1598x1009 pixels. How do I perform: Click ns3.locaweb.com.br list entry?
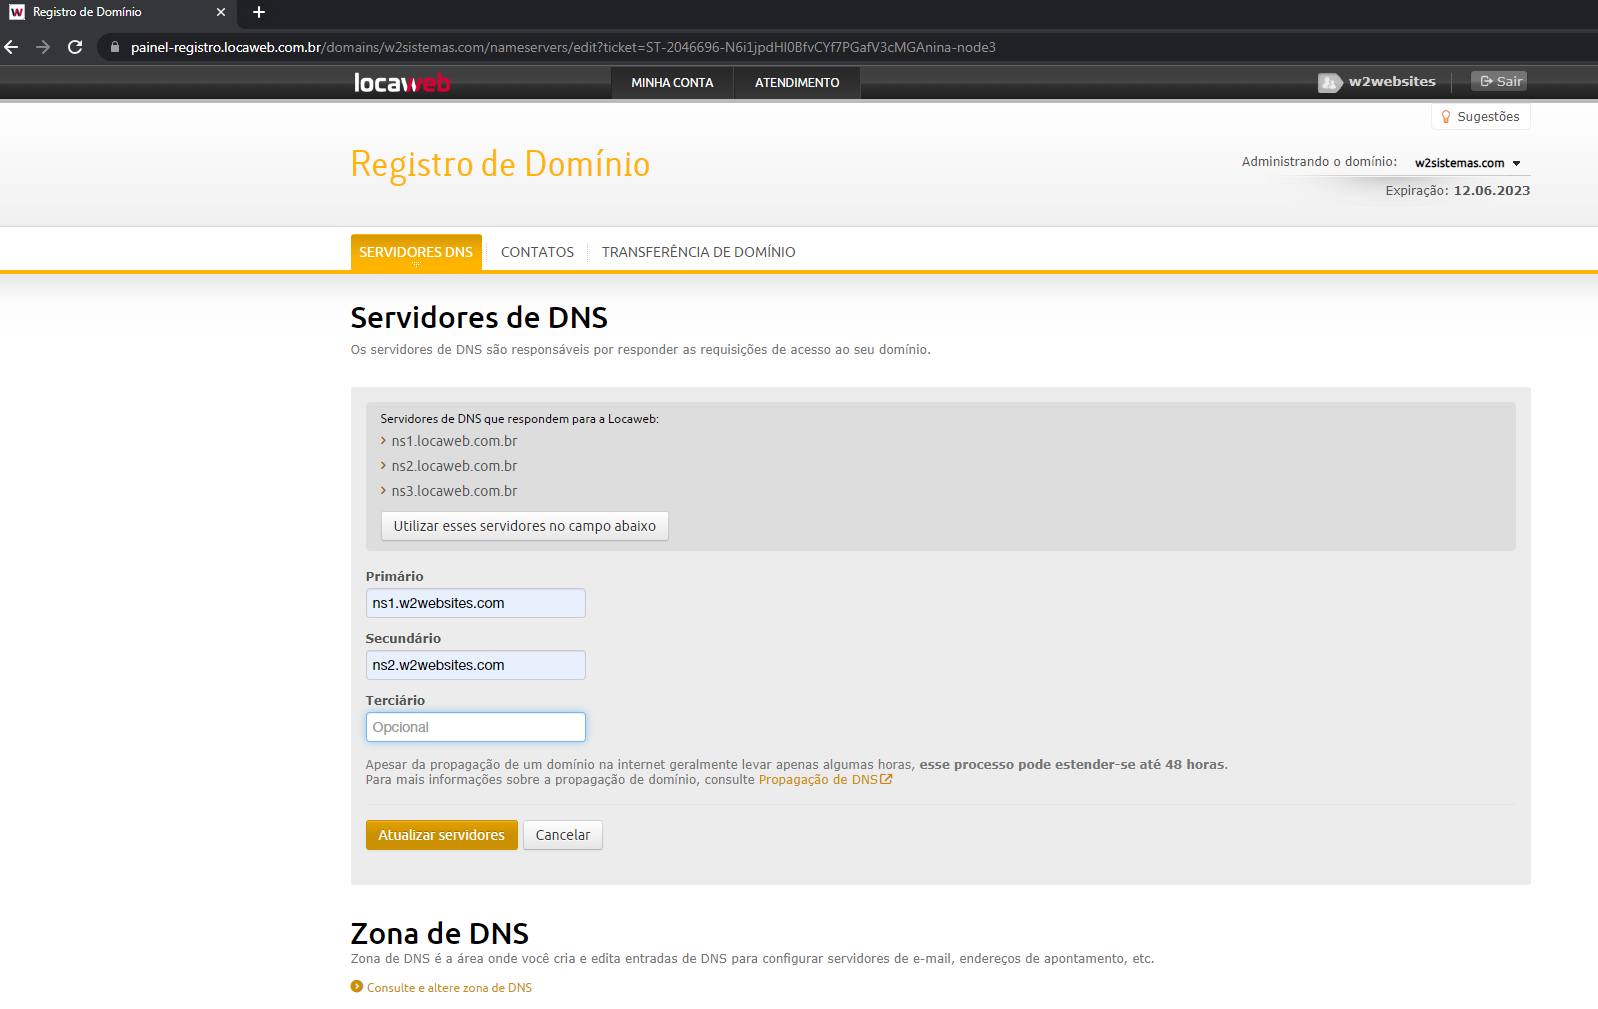[x=454, y=491]
